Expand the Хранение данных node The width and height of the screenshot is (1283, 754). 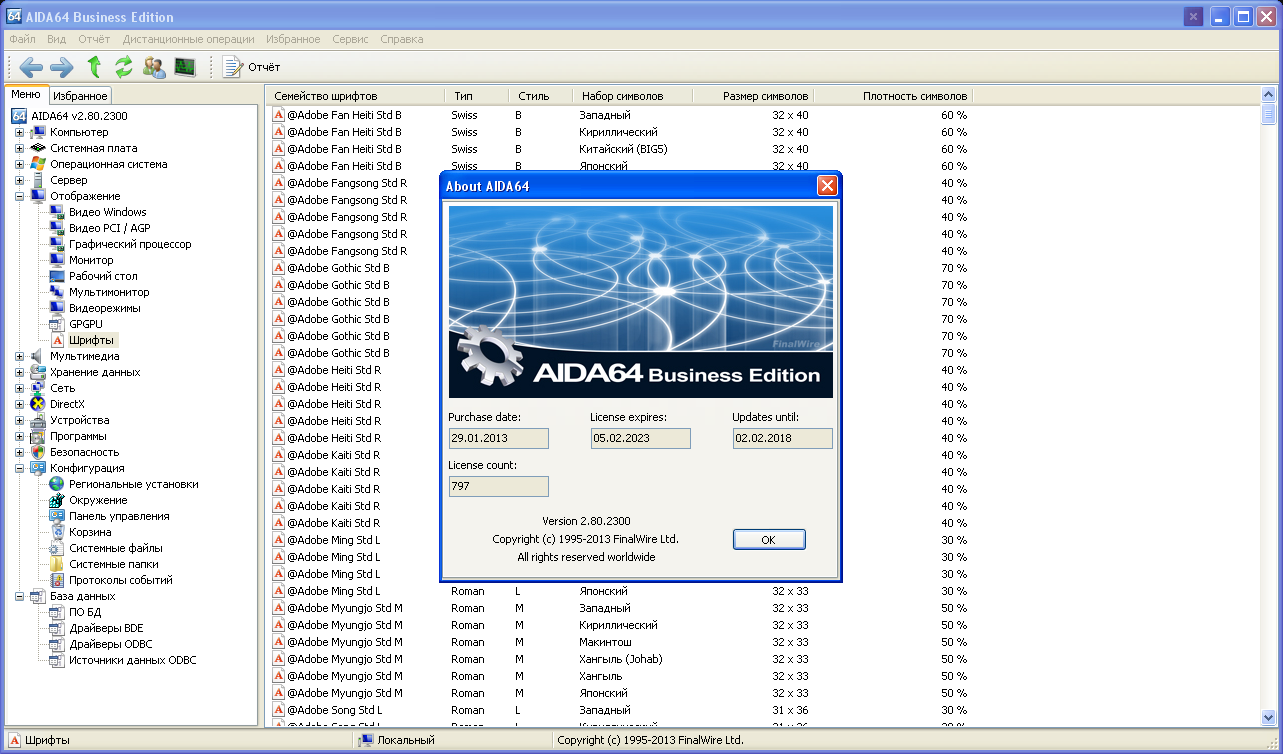pyautogui.click(x=19, y=372)
